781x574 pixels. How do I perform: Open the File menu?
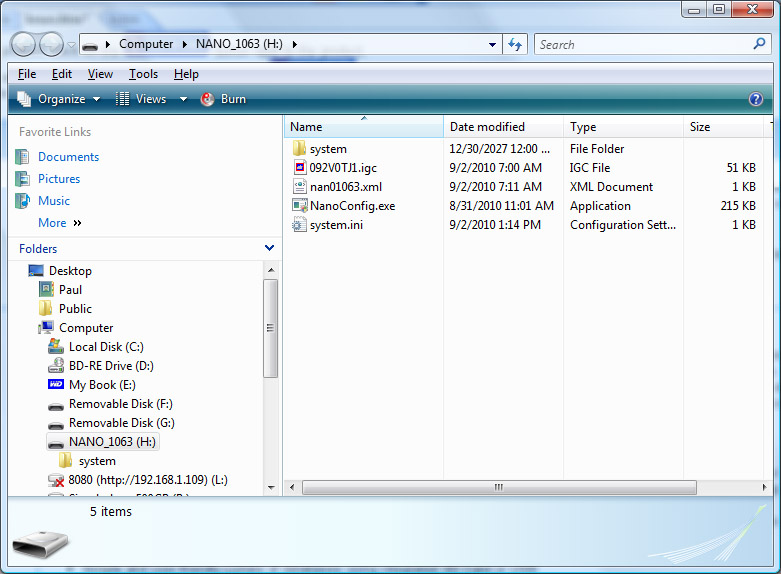pos(27,74)
